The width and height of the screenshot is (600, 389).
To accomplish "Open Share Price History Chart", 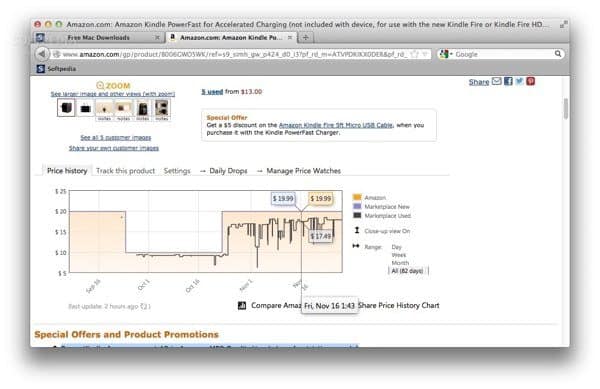I will (398, 305).
